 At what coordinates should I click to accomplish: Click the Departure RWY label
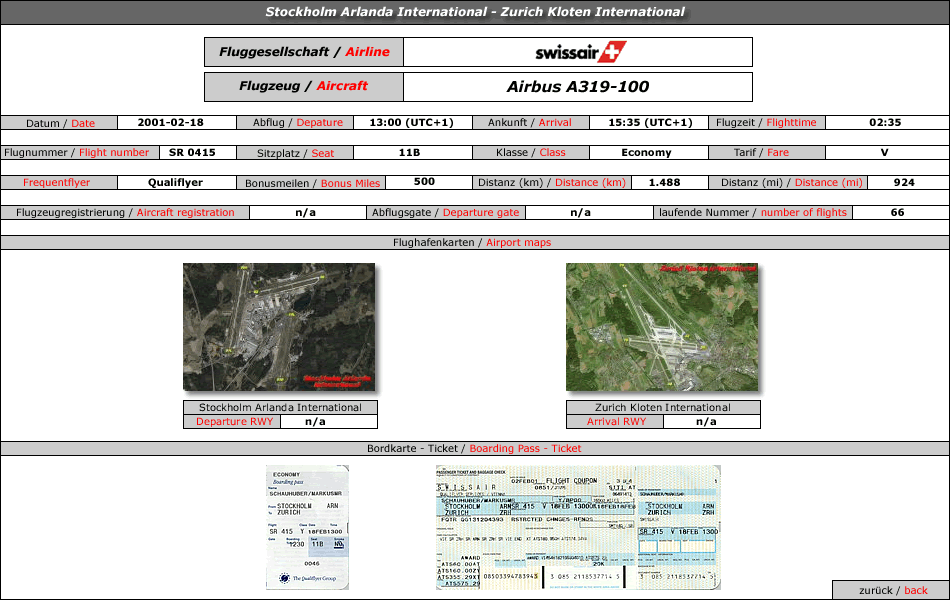click(234, 422)
